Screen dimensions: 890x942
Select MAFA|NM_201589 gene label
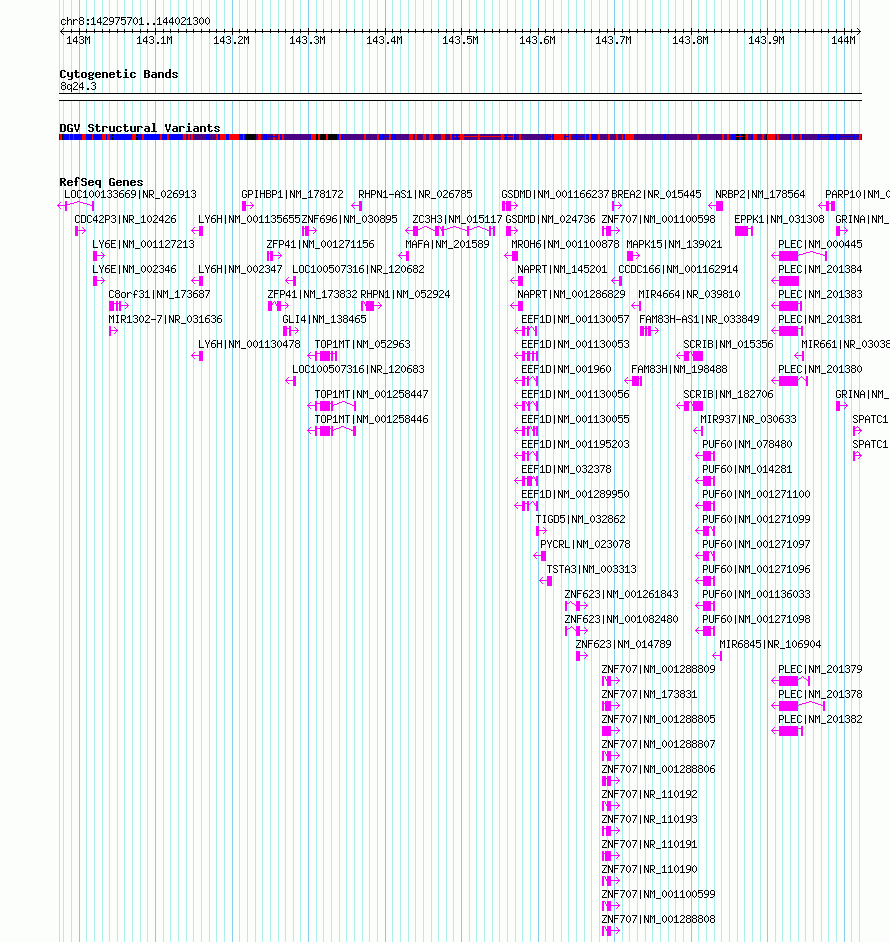[447, 244]
